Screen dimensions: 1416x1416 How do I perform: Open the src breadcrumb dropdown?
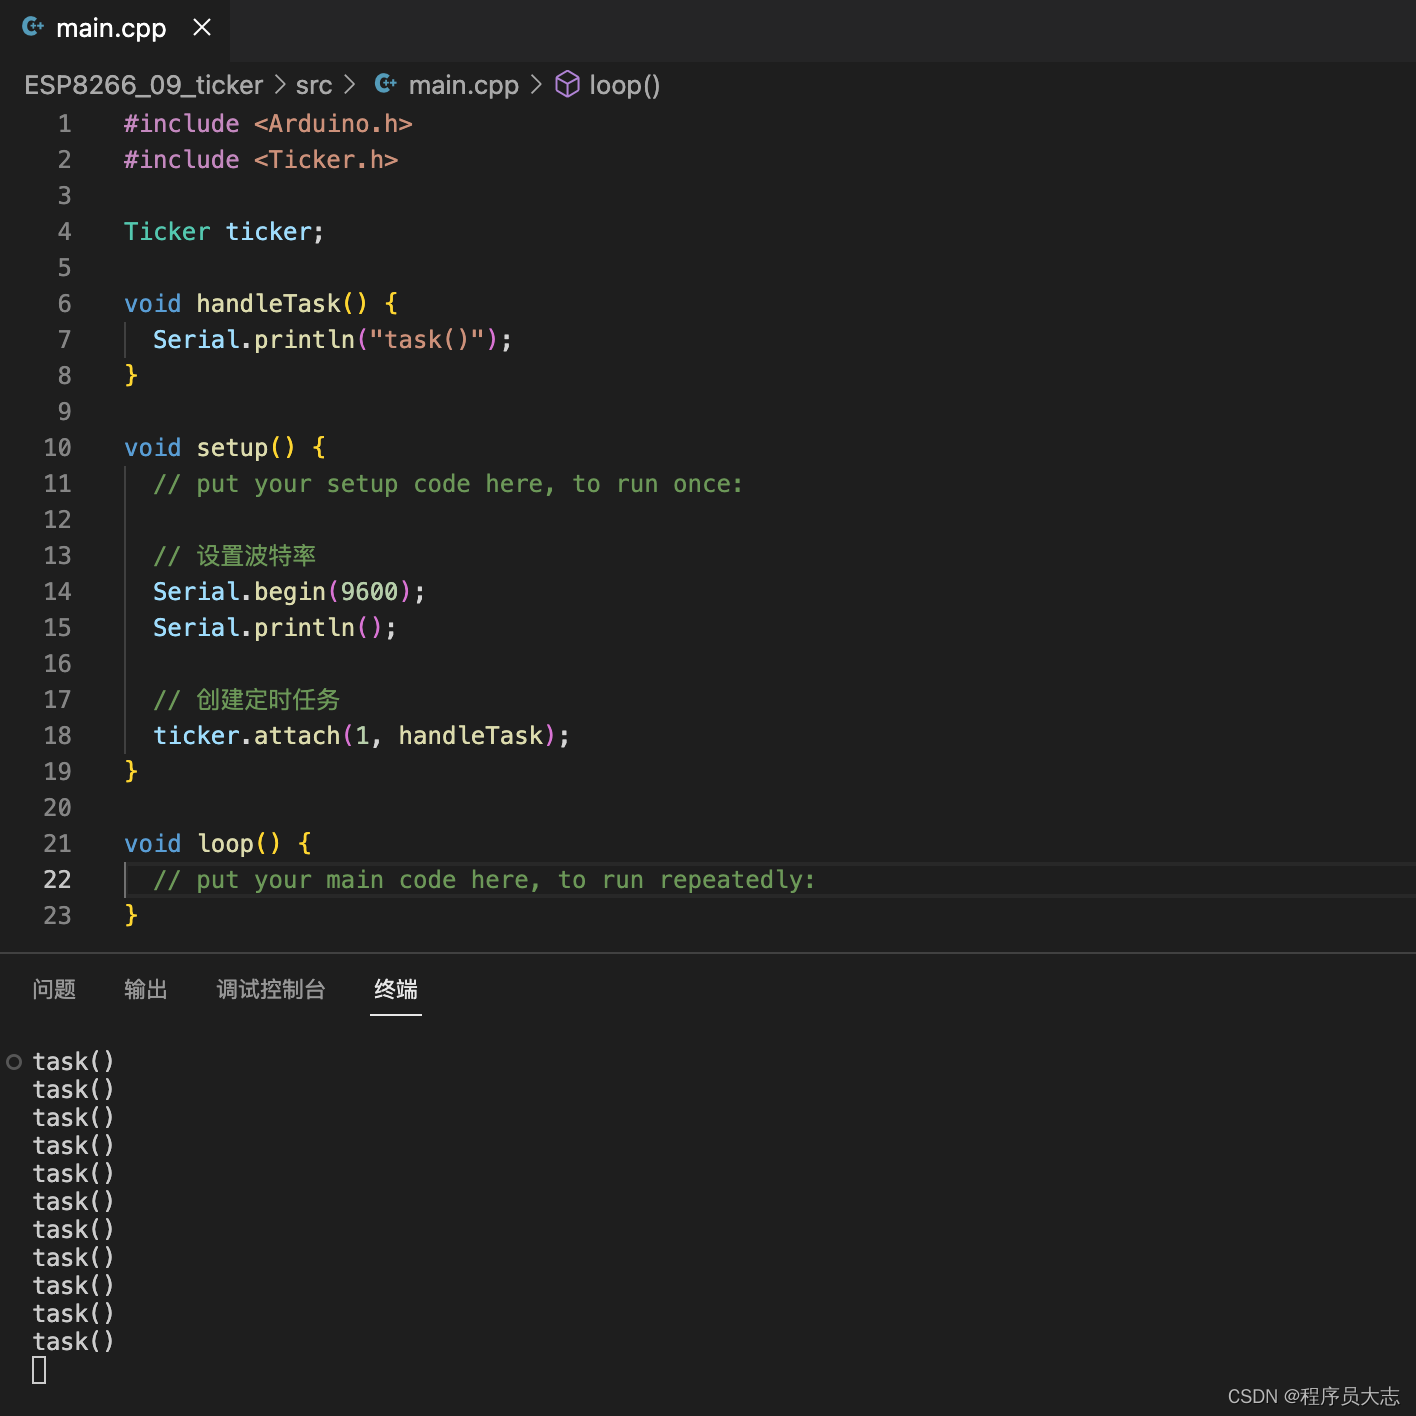coord(313,84)
